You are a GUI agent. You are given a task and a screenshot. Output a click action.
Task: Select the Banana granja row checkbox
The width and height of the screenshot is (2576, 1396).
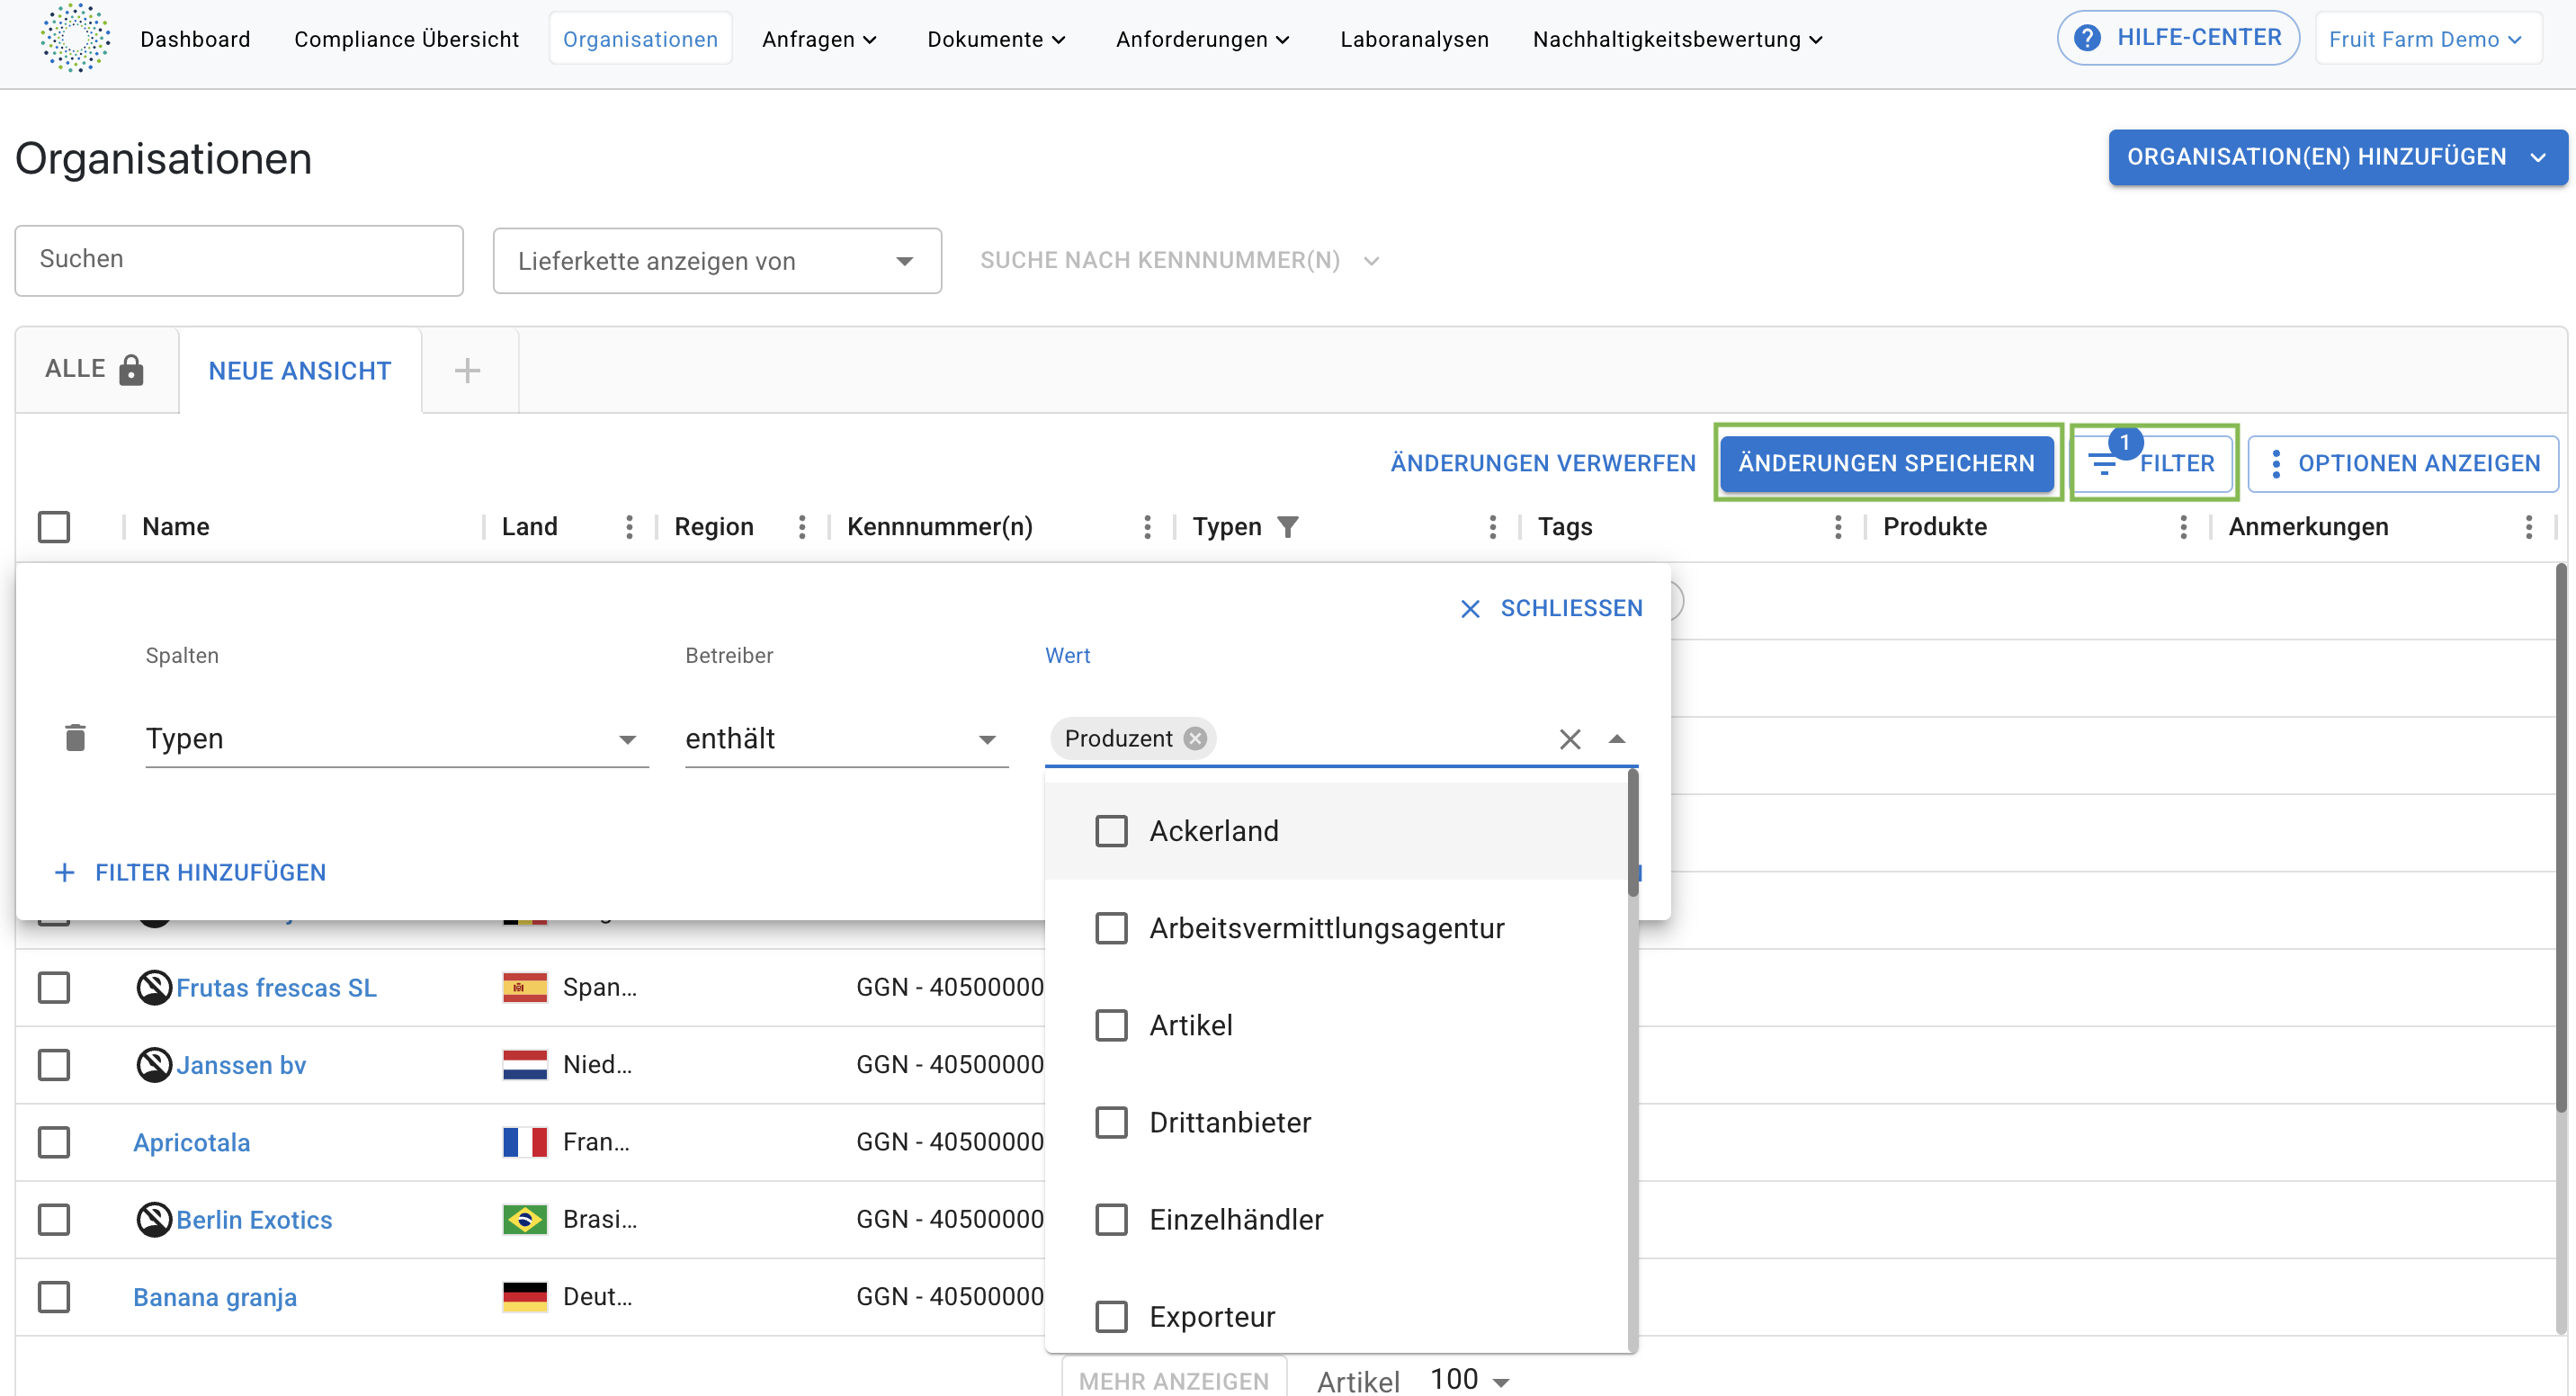[x=54, y=1297]
